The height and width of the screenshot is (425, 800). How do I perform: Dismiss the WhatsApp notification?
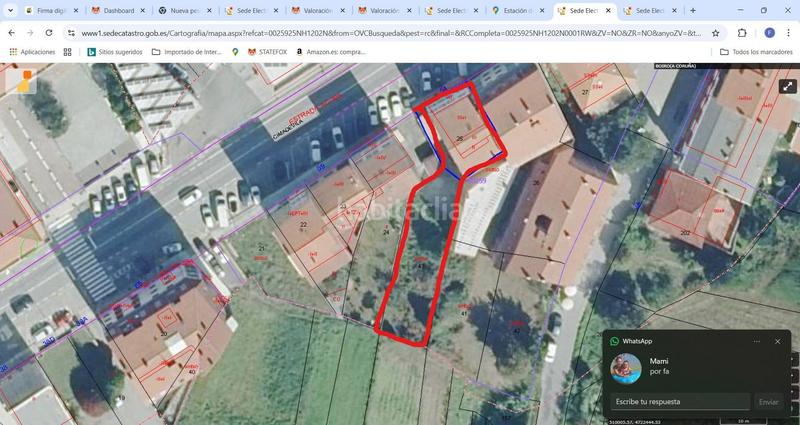[778, 342]
